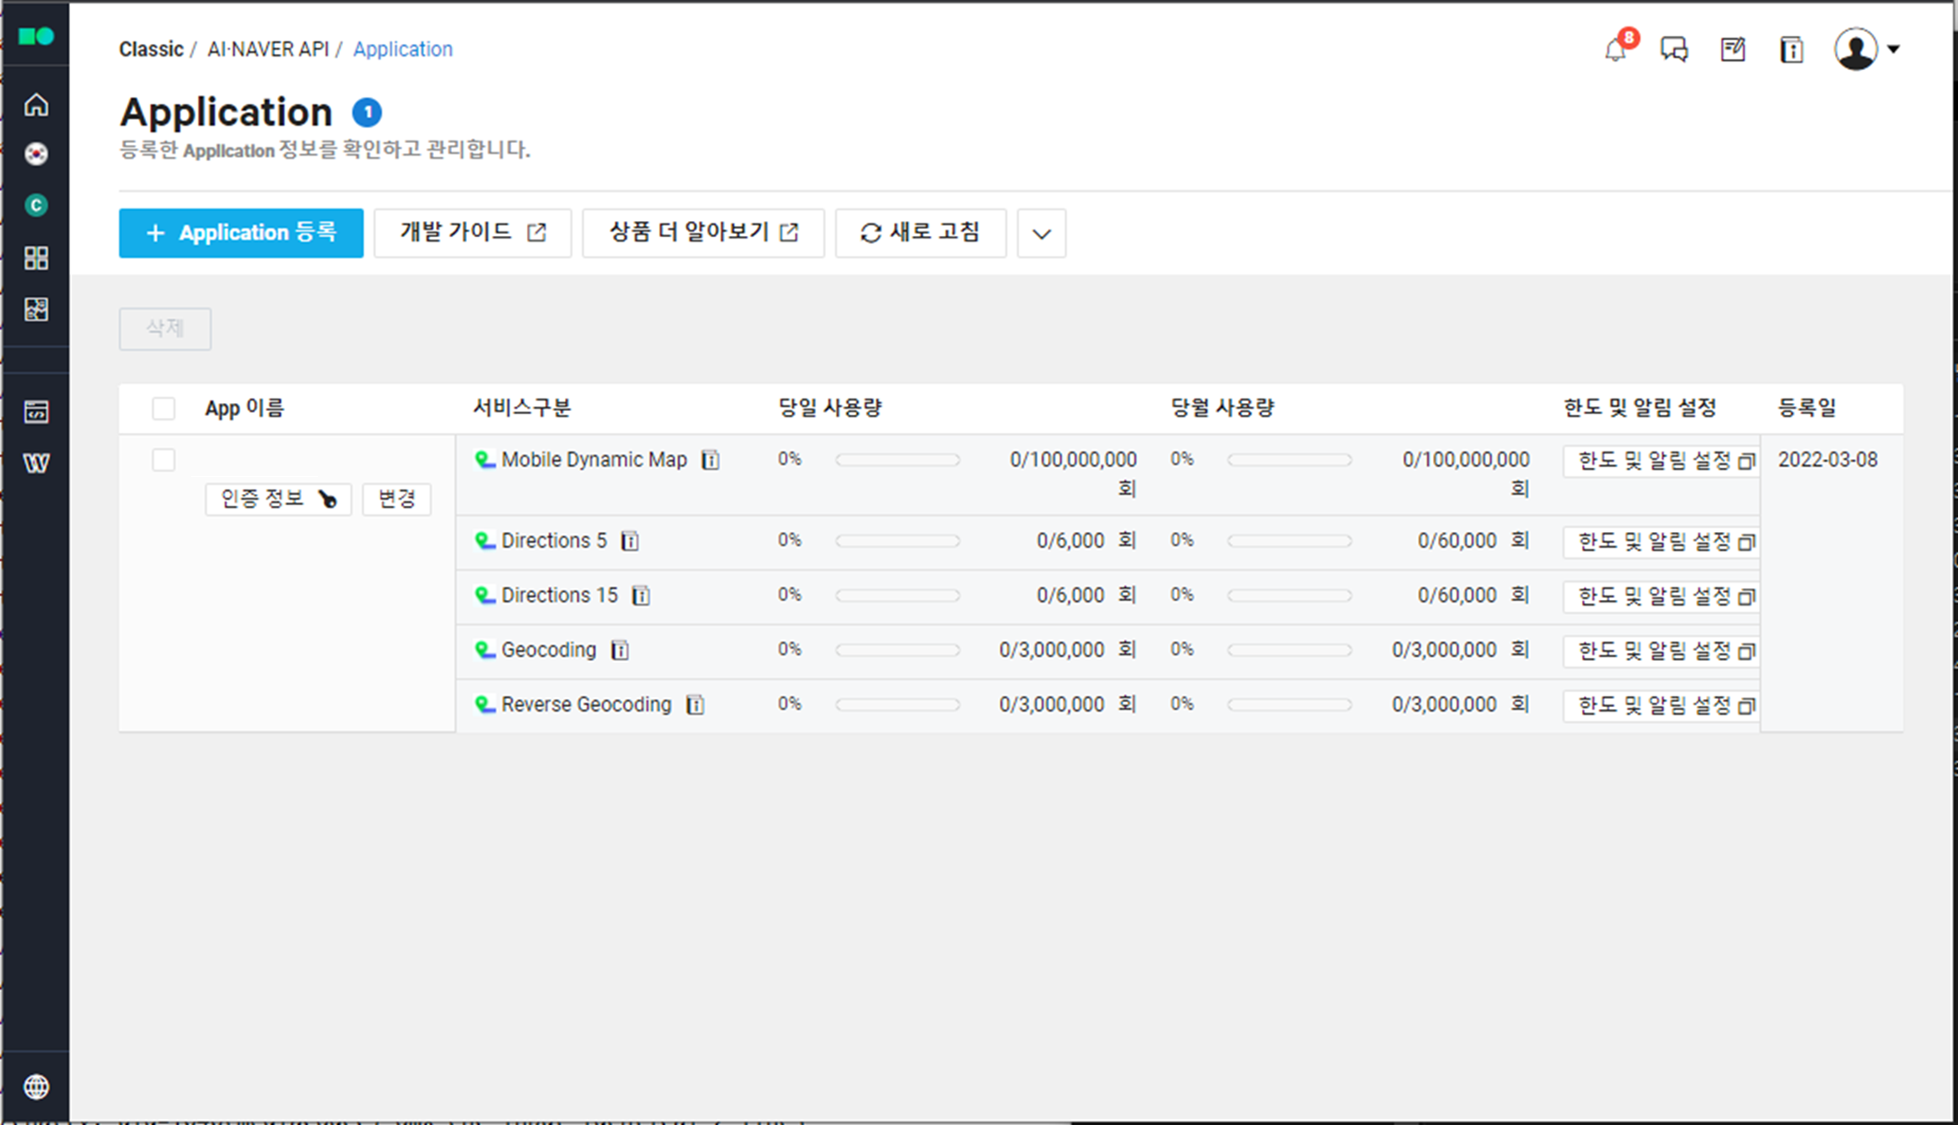Open the user profile dropdown arrow
This screenshot has height=1125, width=1958.
pos(1893,49)
